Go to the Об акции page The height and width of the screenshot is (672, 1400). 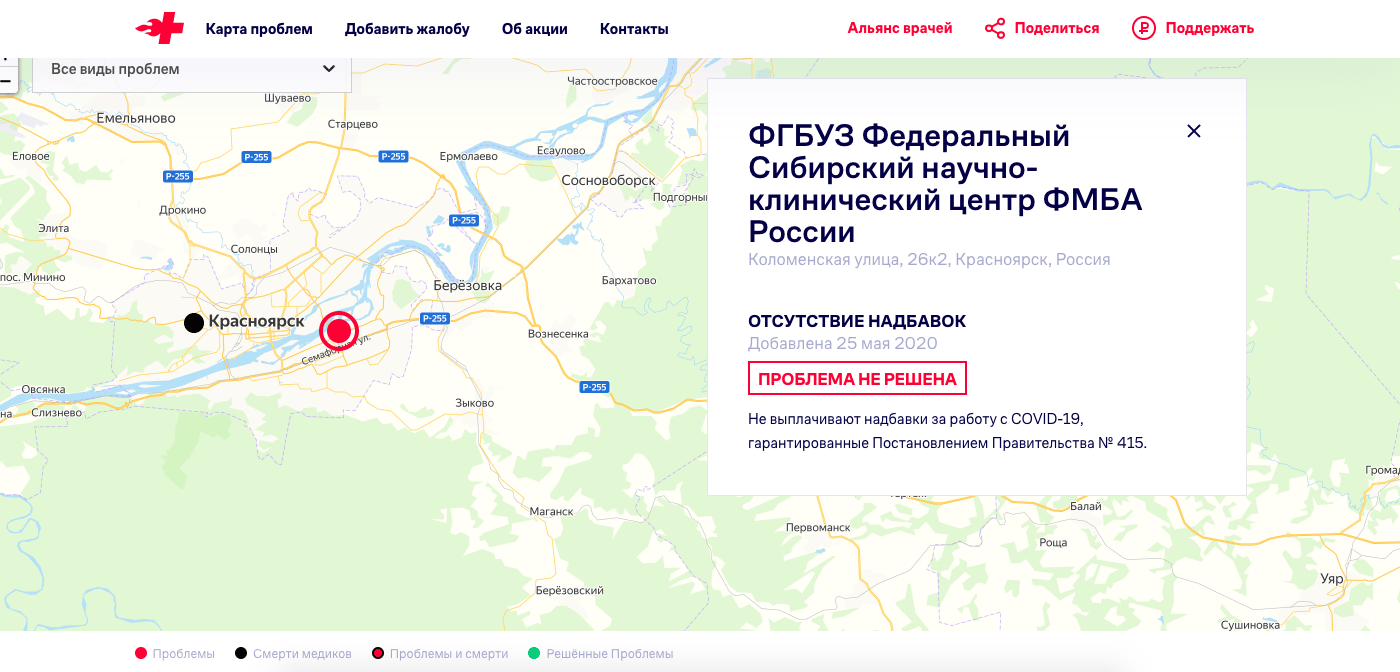(x=535, y=29)
